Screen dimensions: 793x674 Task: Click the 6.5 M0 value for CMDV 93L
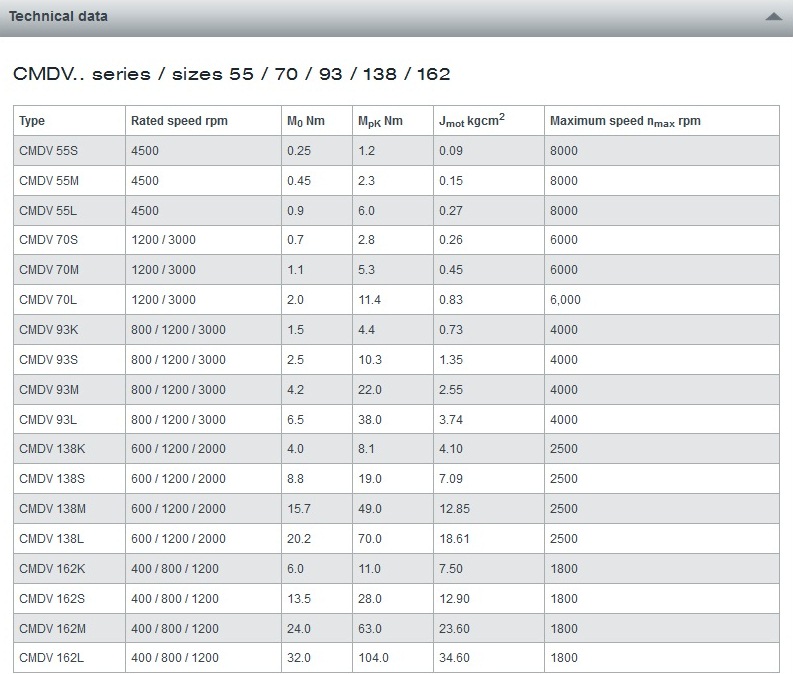tap(295, 419)
